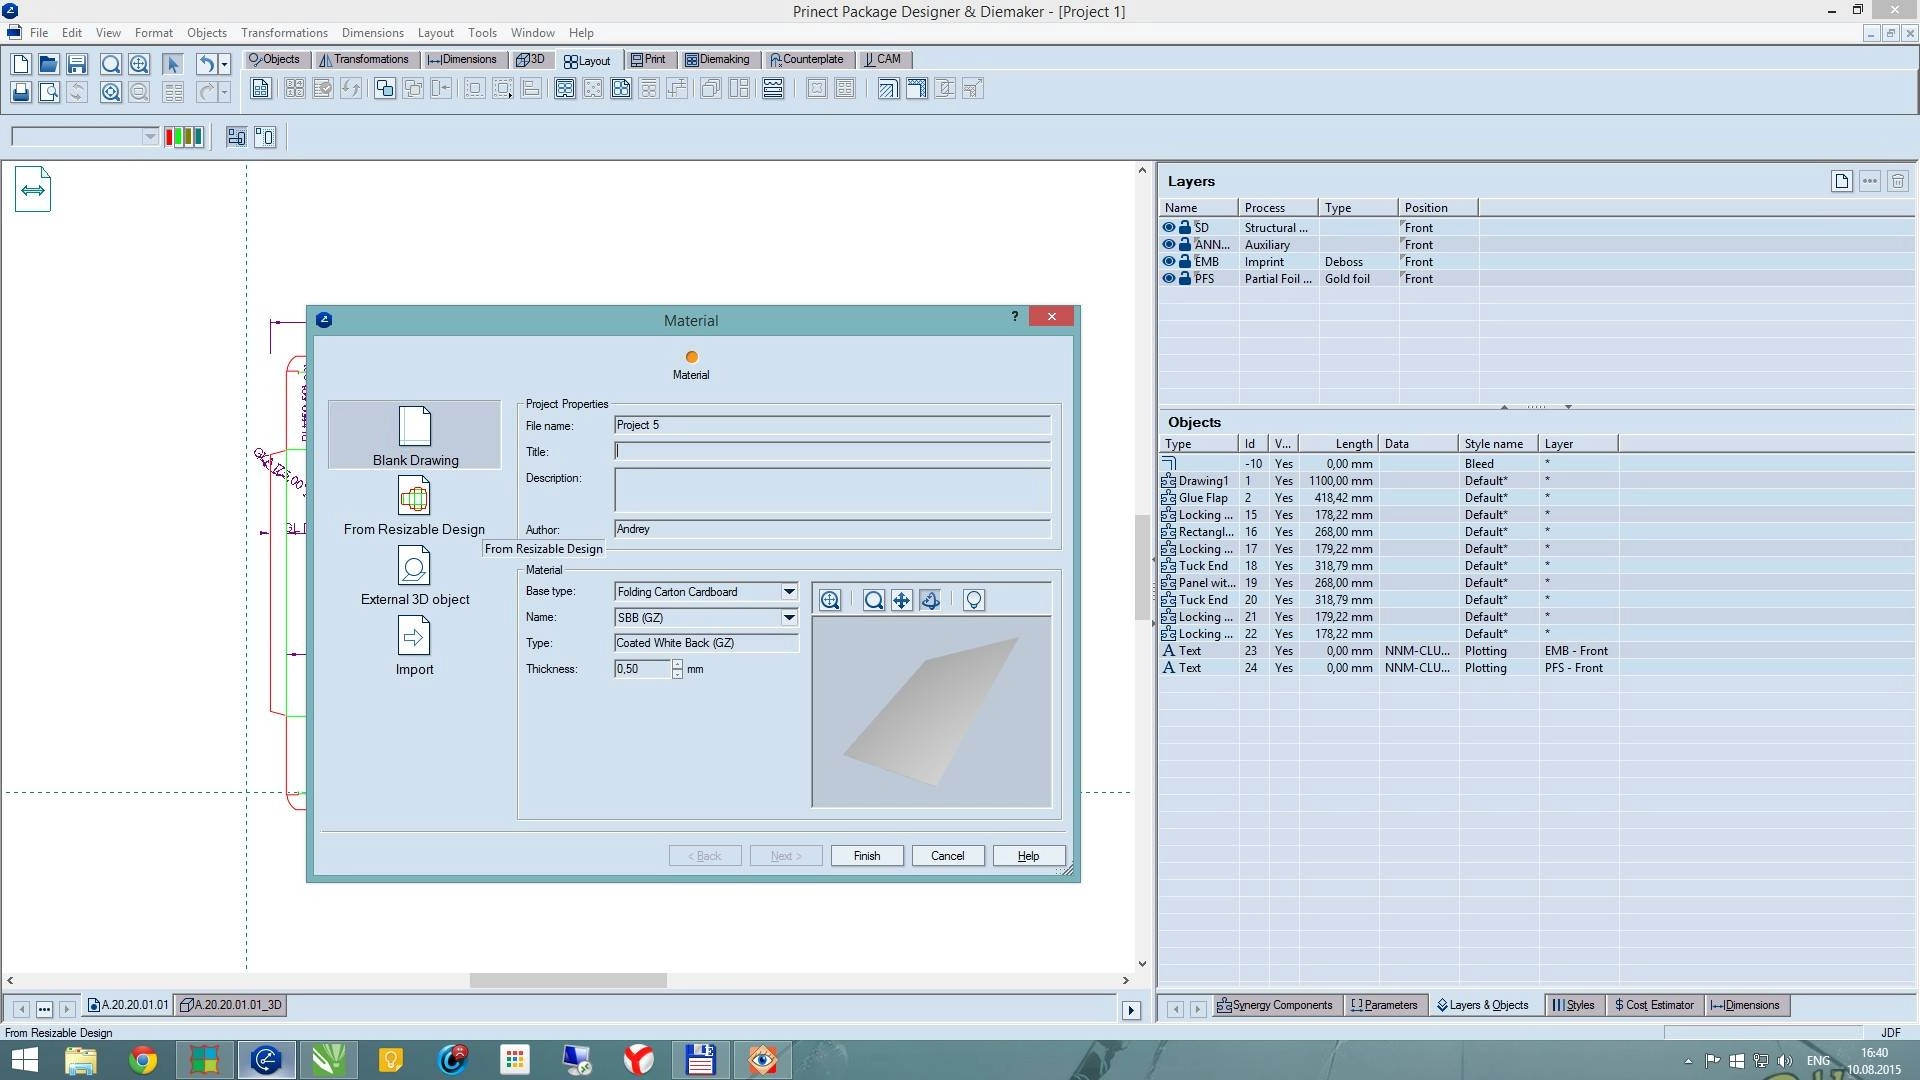The height and width of the screenshot is (1080, 1920).
Task: Click the Save diskette toolbar icon
Action: [77, 64]
